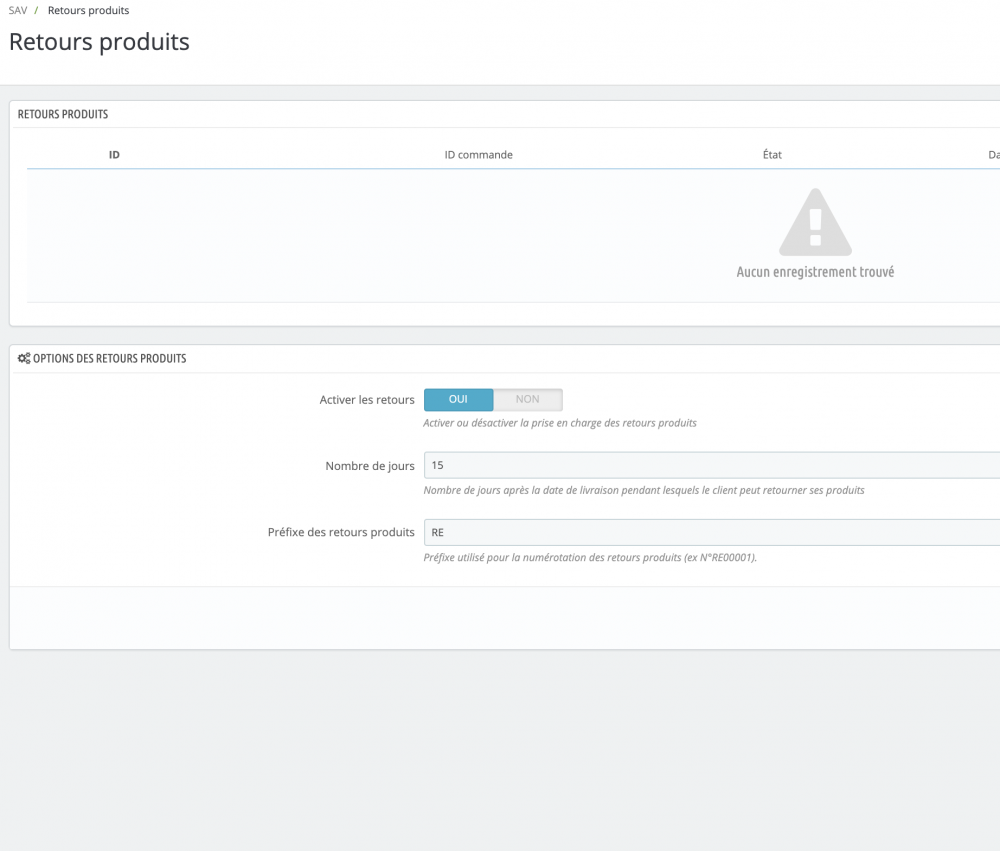Screen dimensions: 1000x851
Task: Focus the Préfixe des retours produits field
Action: [710, 532]
